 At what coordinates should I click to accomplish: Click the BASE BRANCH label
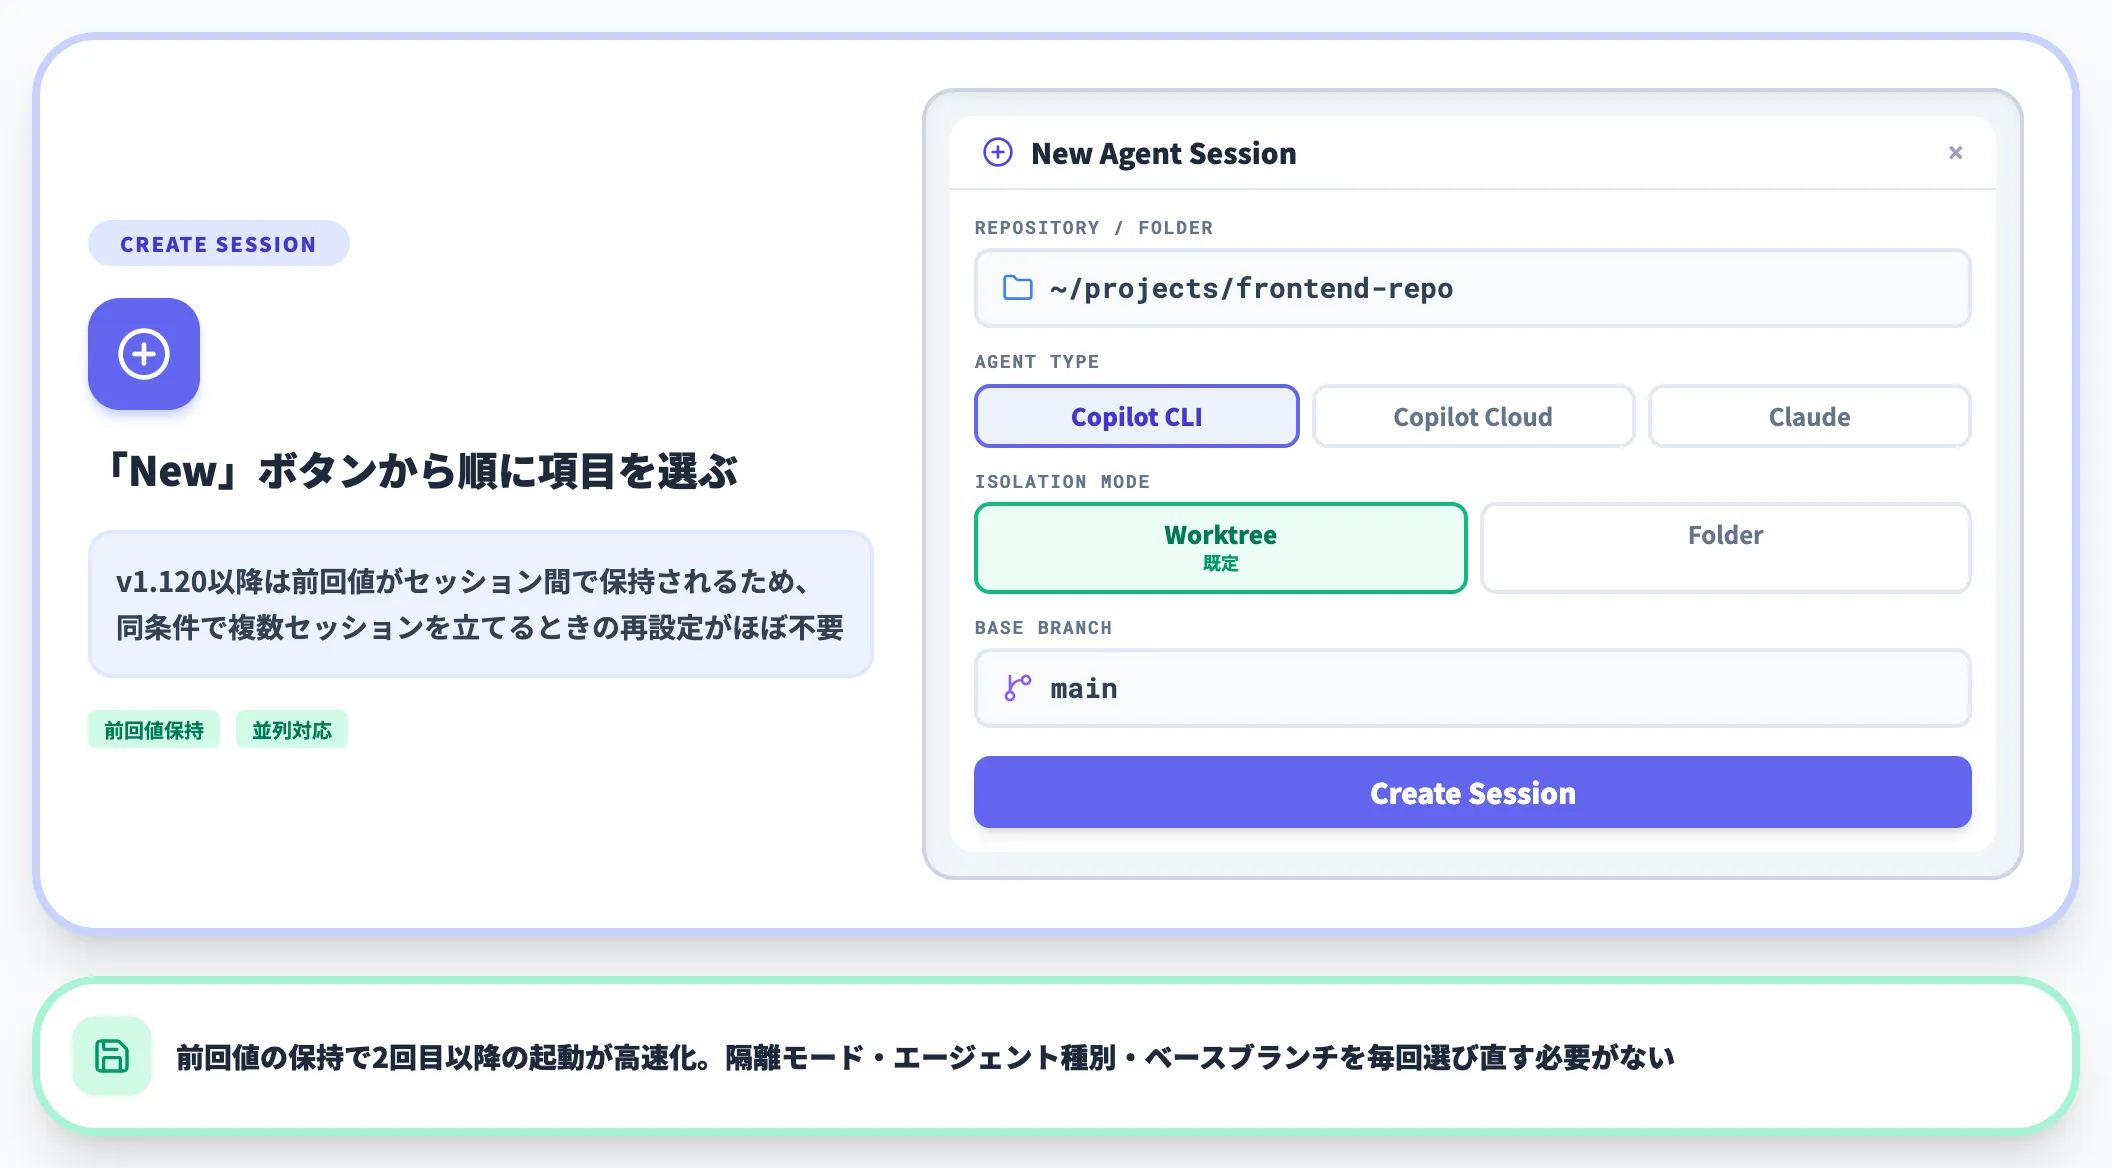tap(1043, 628)
